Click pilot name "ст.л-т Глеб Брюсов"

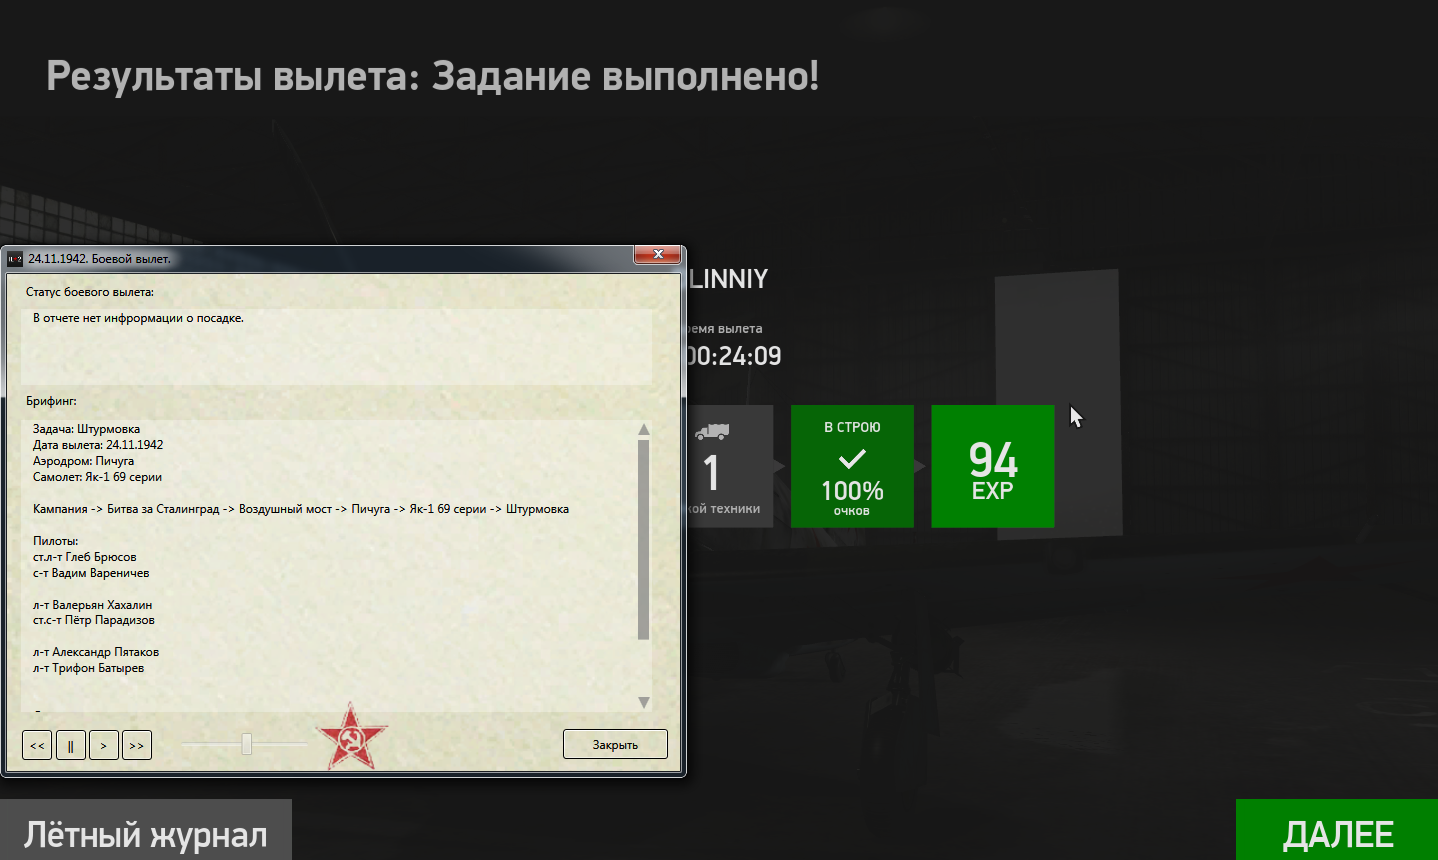pyautogui.click(x=85, y=557)
